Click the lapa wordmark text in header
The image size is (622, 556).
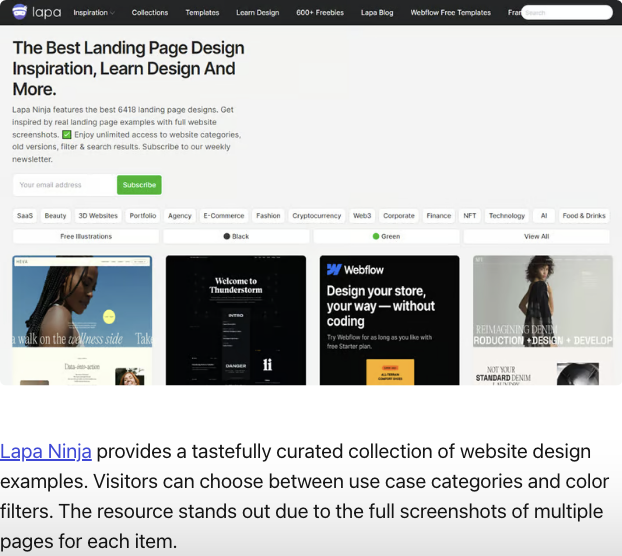[47, 12]
